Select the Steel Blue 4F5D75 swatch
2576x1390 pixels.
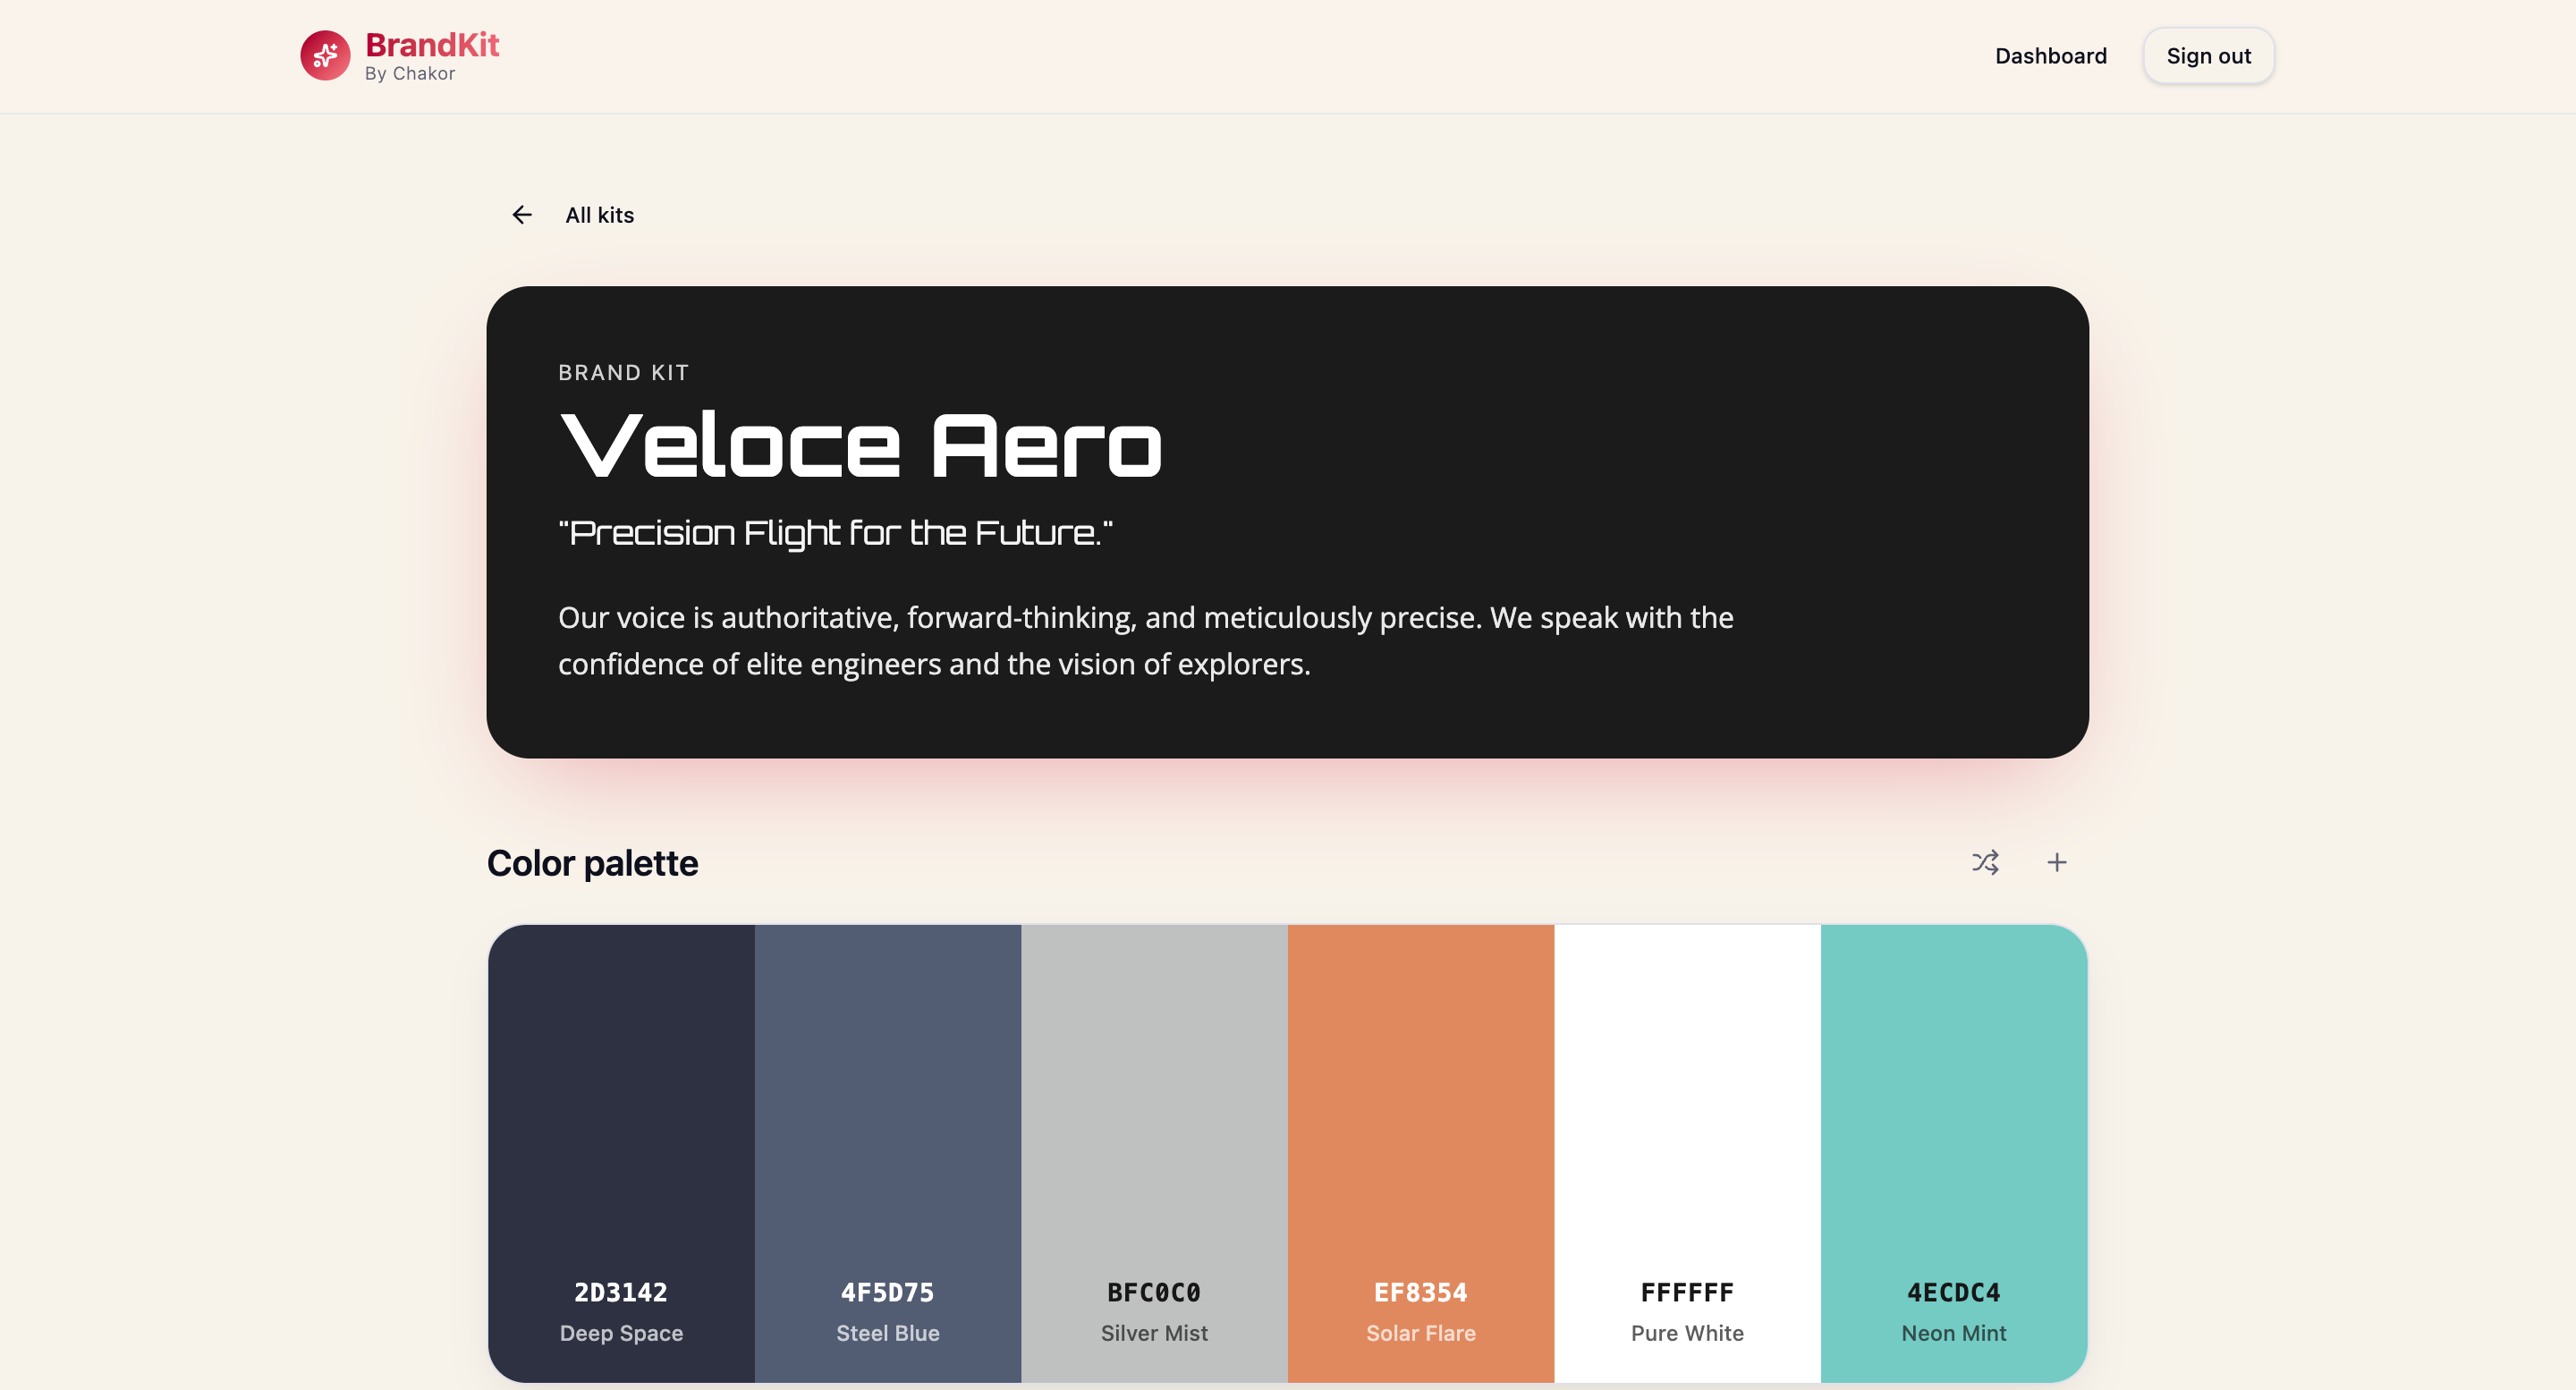(x=888, y=1153)
